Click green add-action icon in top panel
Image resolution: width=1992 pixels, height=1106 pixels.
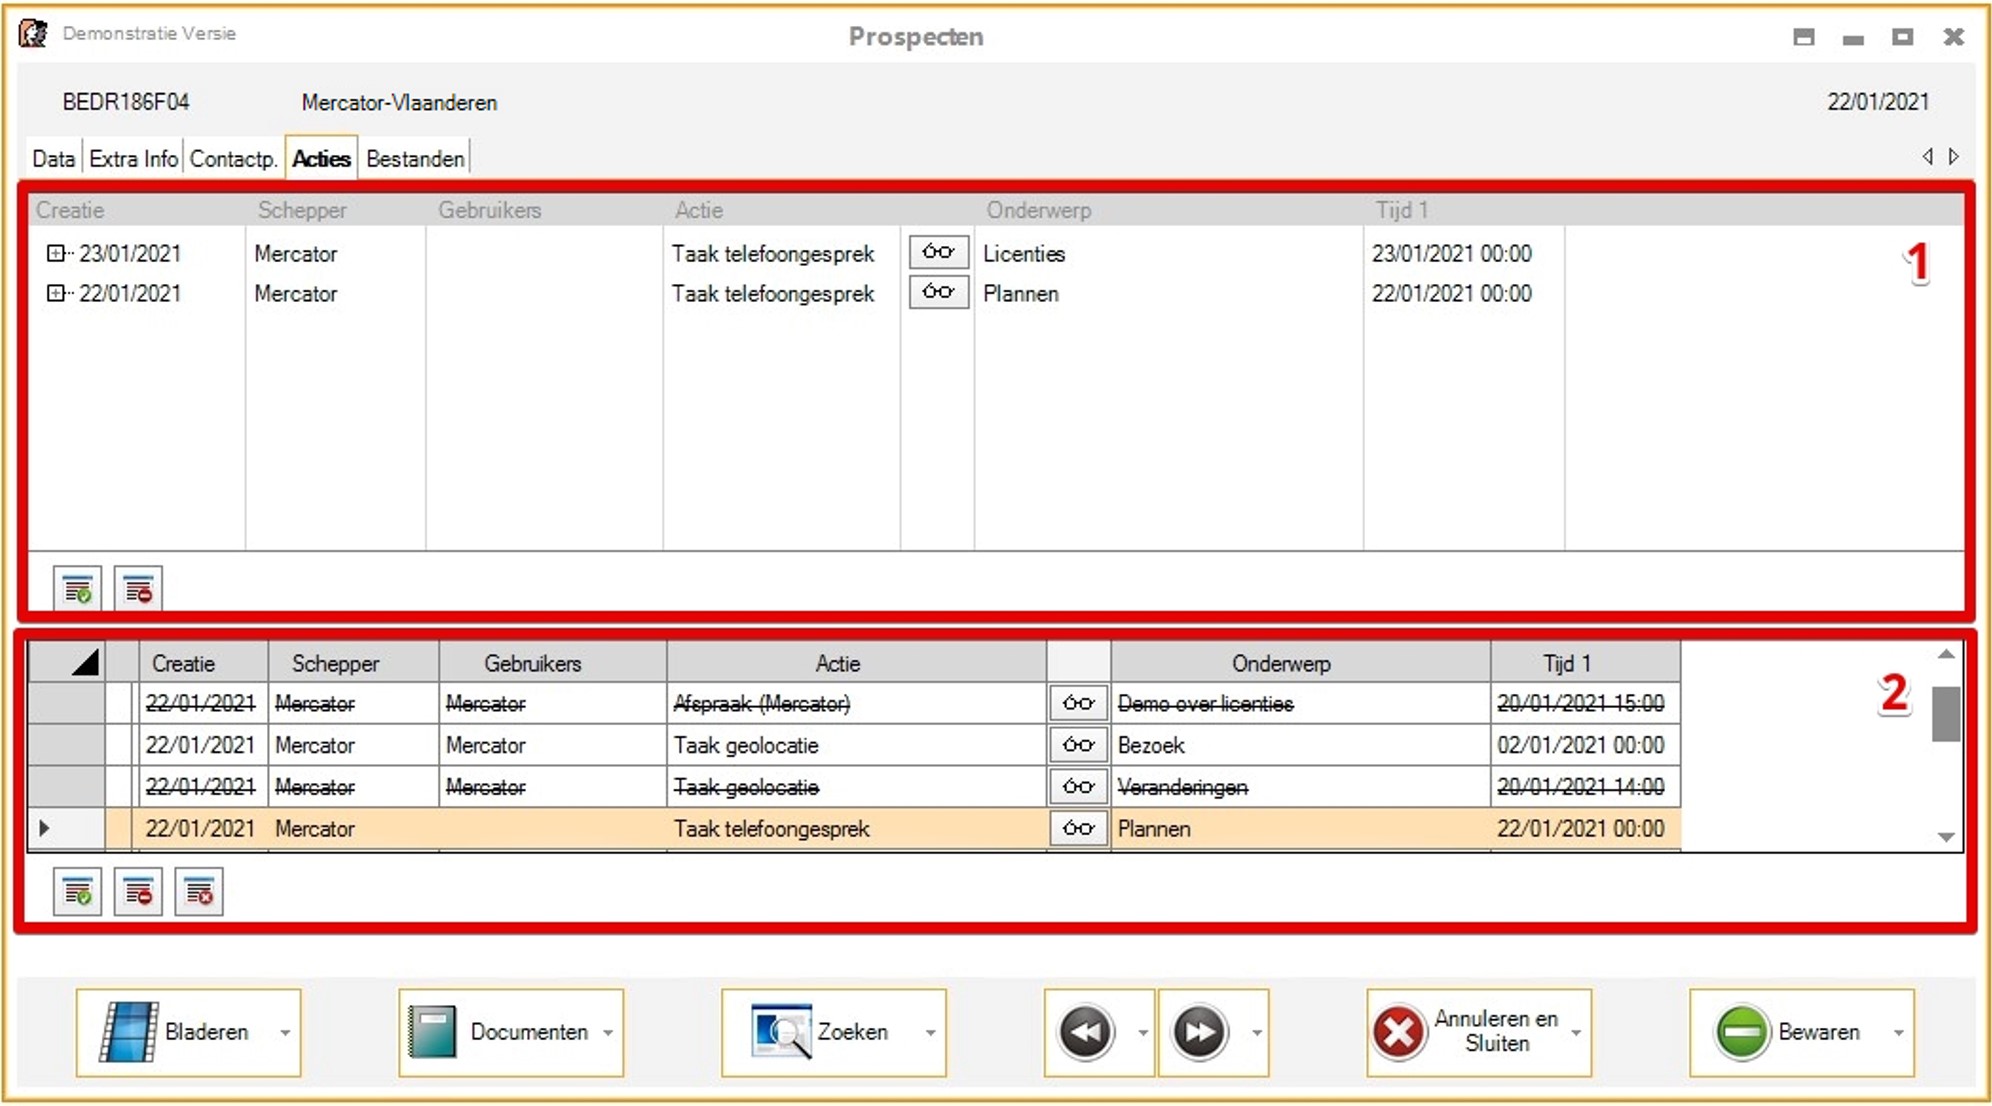coord(77,589)
